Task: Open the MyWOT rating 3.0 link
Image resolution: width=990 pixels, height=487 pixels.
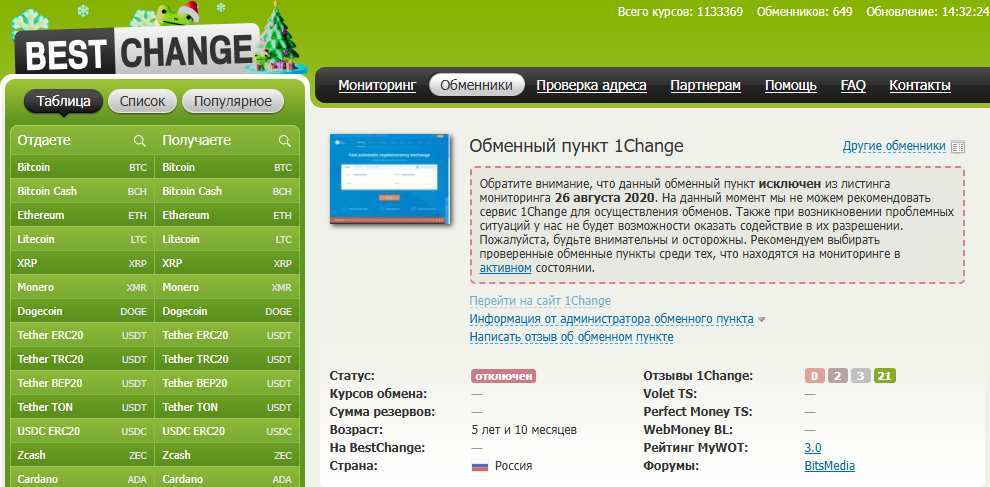Action: point(813,448)
